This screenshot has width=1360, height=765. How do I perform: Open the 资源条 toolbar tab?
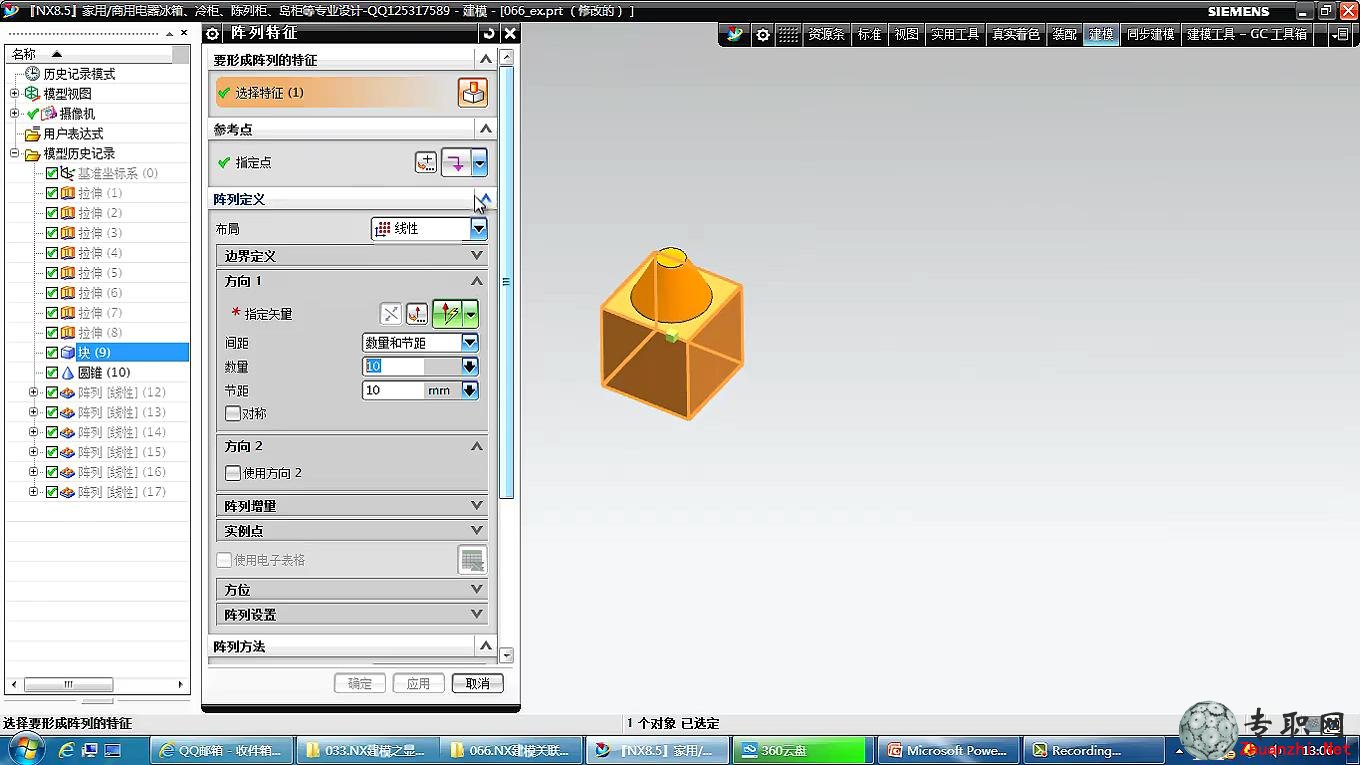[x=826, y=34]
